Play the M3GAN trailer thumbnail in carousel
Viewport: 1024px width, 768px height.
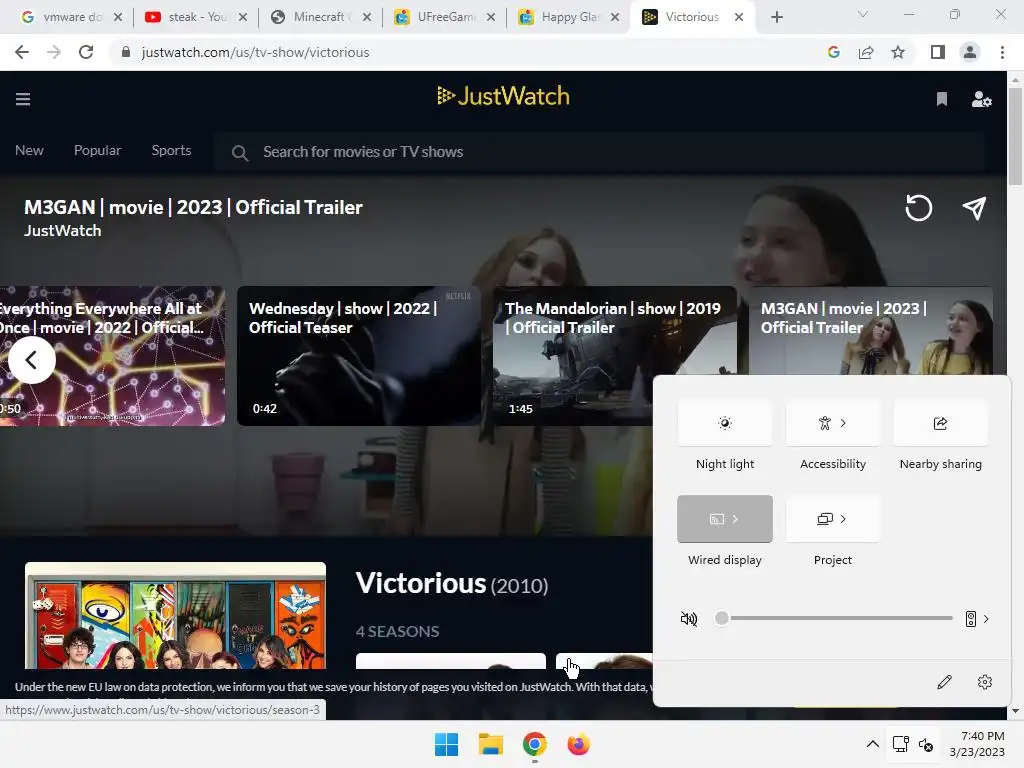tap(871, 330)
